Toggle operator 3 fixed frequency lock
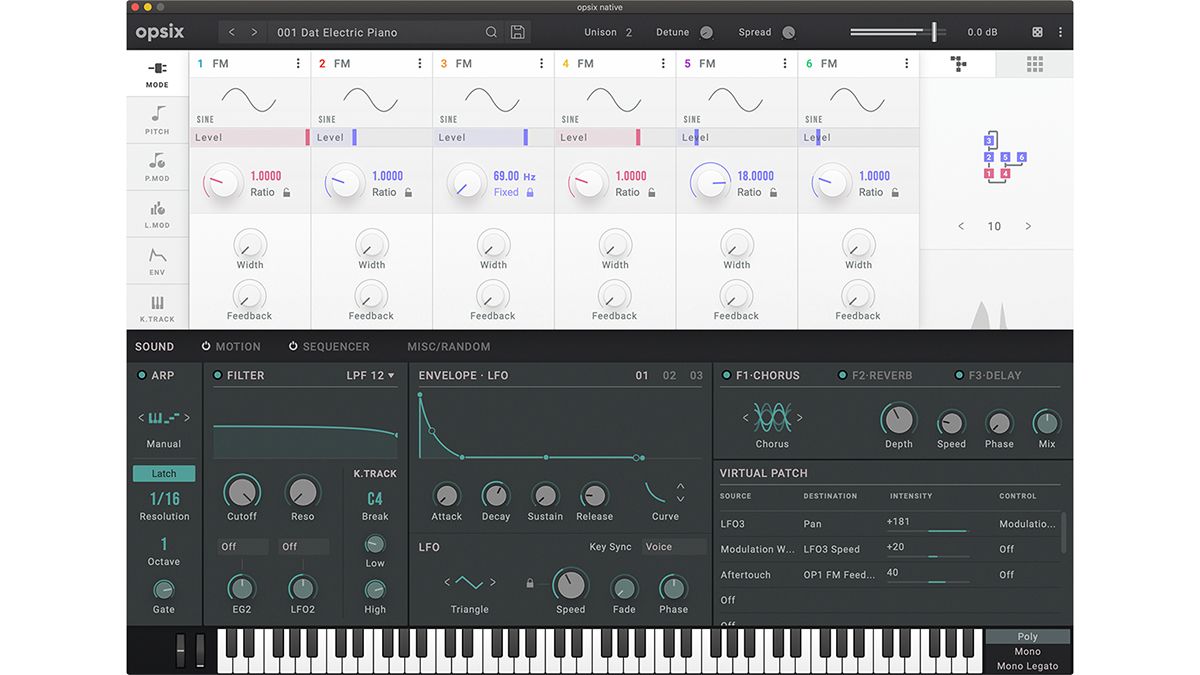The image size is (1200, 675). [x=530, y=192]
